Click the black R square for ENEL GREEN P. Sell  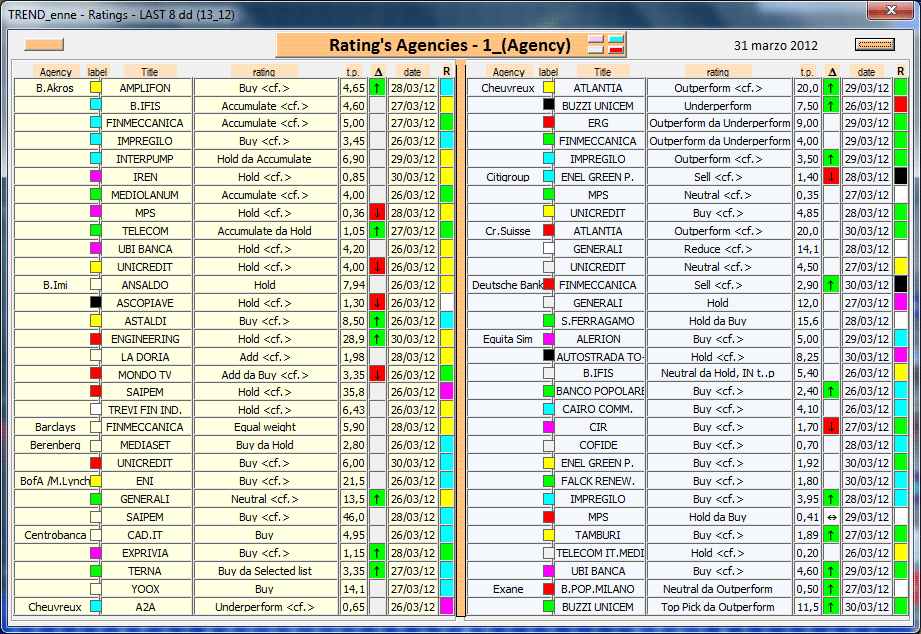pyautogui.click(x=900, y=177)
